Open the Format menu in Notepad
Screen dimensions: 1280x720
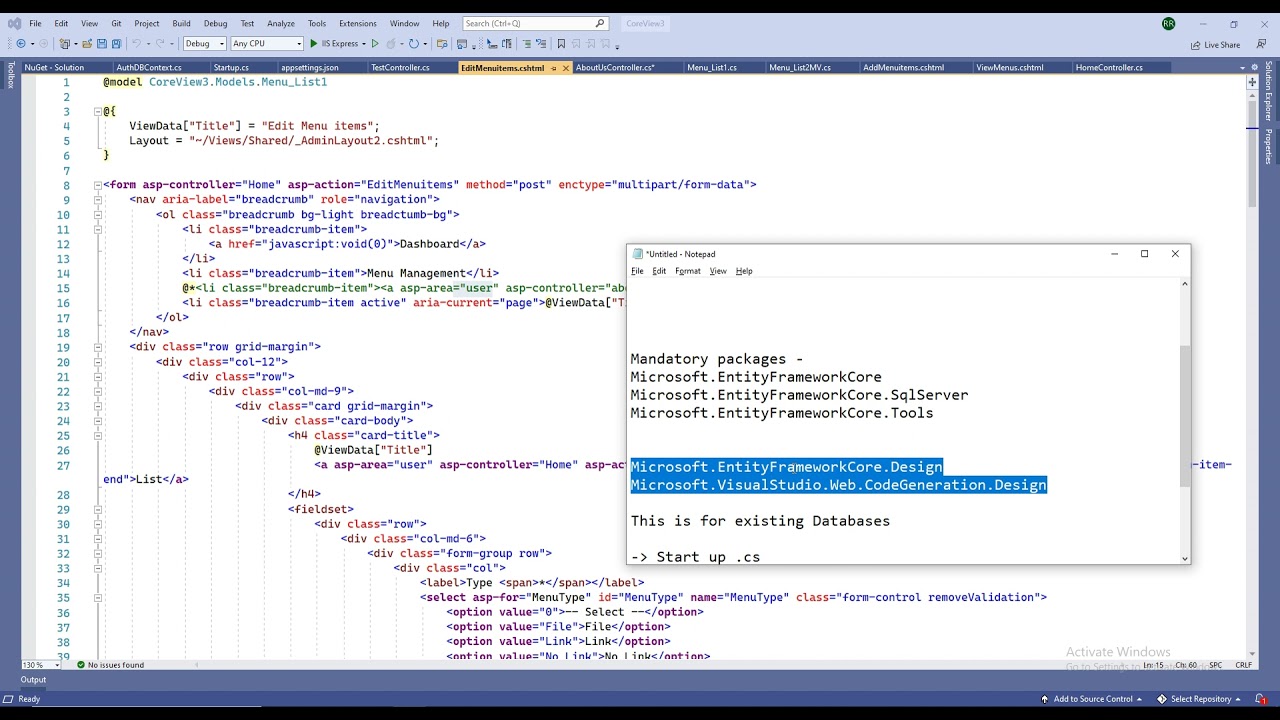pos(688,271)
